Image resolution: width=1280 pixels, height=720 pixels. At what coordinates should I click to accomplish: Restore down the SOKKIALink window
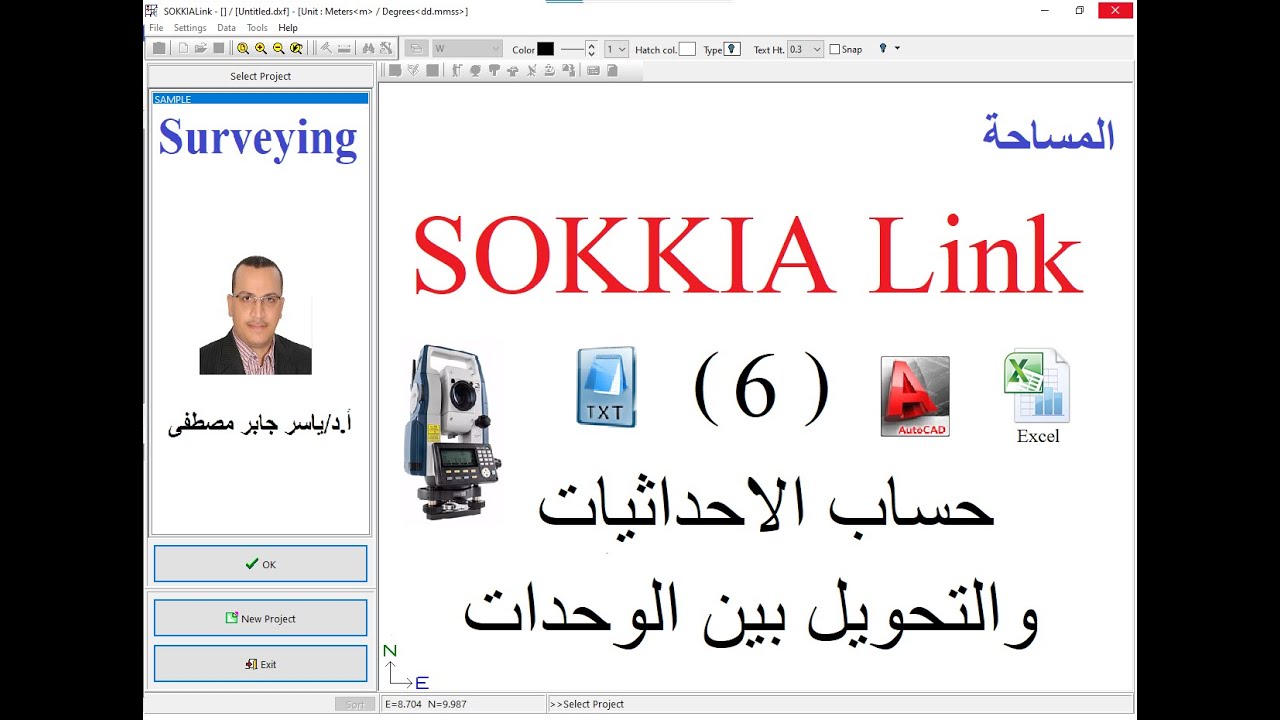1079,10
